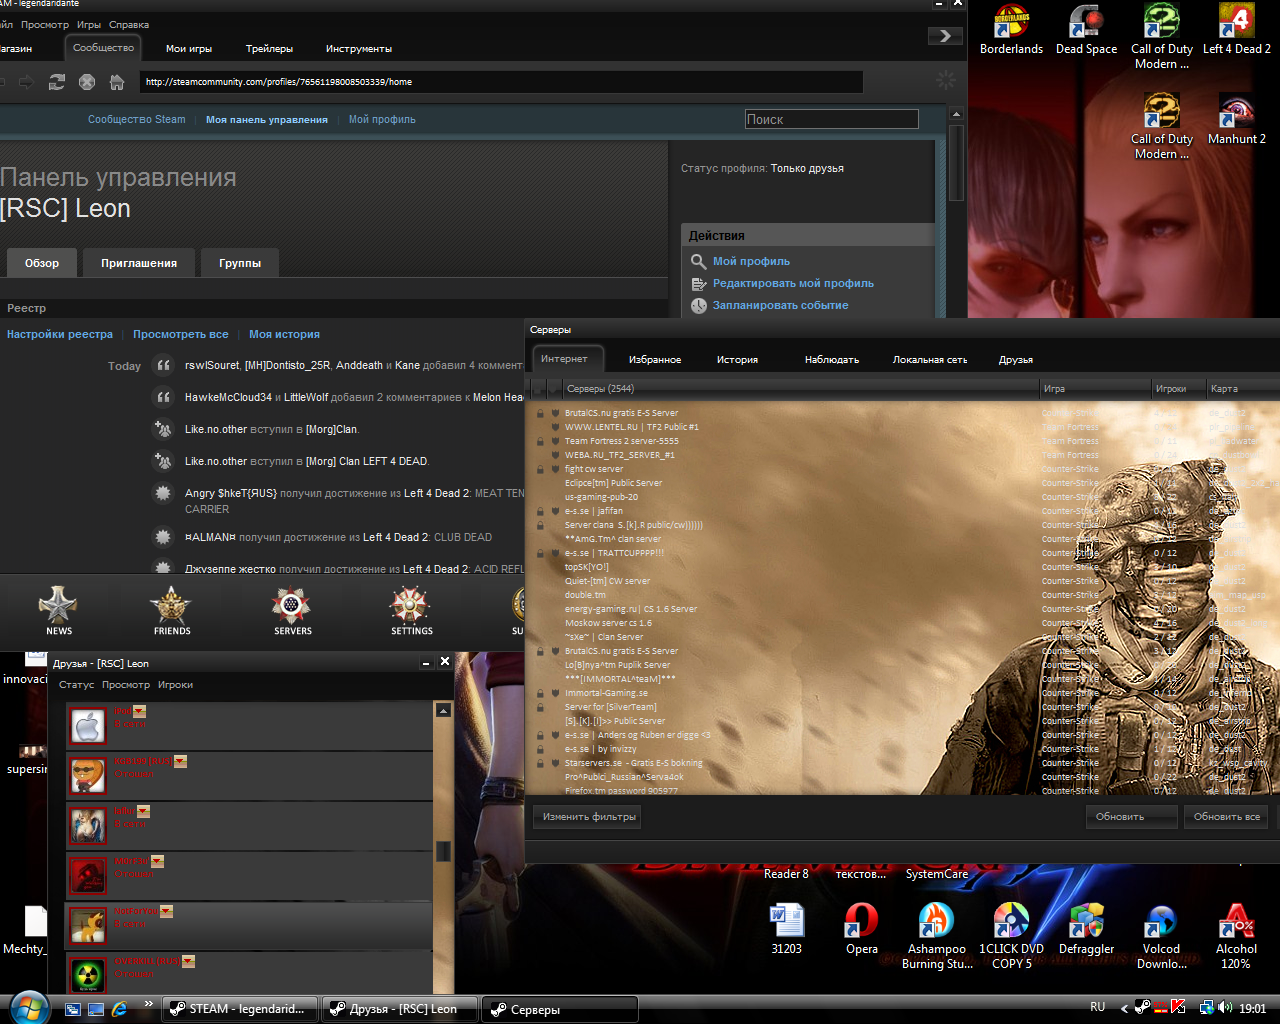
Task: Open the Статус menu in Friends window
Action: [x=76, y=685]
